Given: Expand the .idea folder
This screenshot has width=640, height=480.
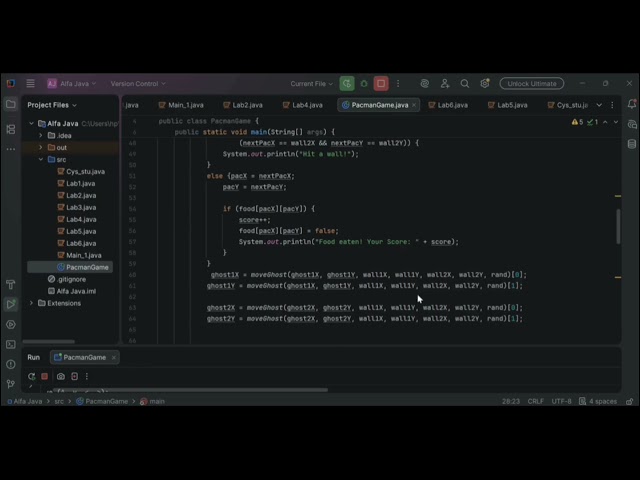Looking at the screenshot, I should [40, 135].
